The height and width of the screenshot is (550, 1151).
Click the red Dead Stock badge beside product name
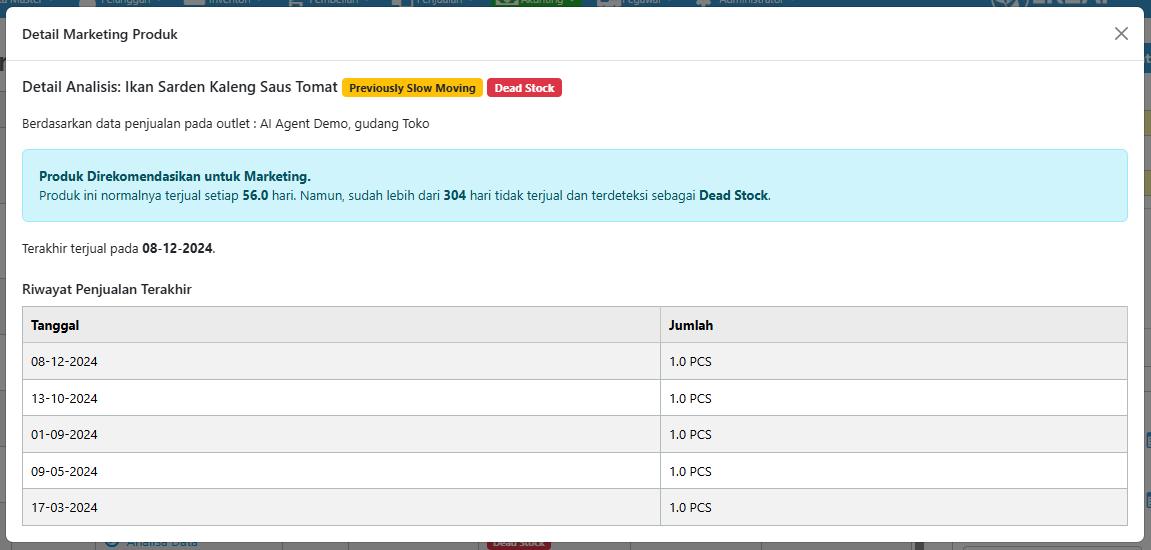pos(524,88)
